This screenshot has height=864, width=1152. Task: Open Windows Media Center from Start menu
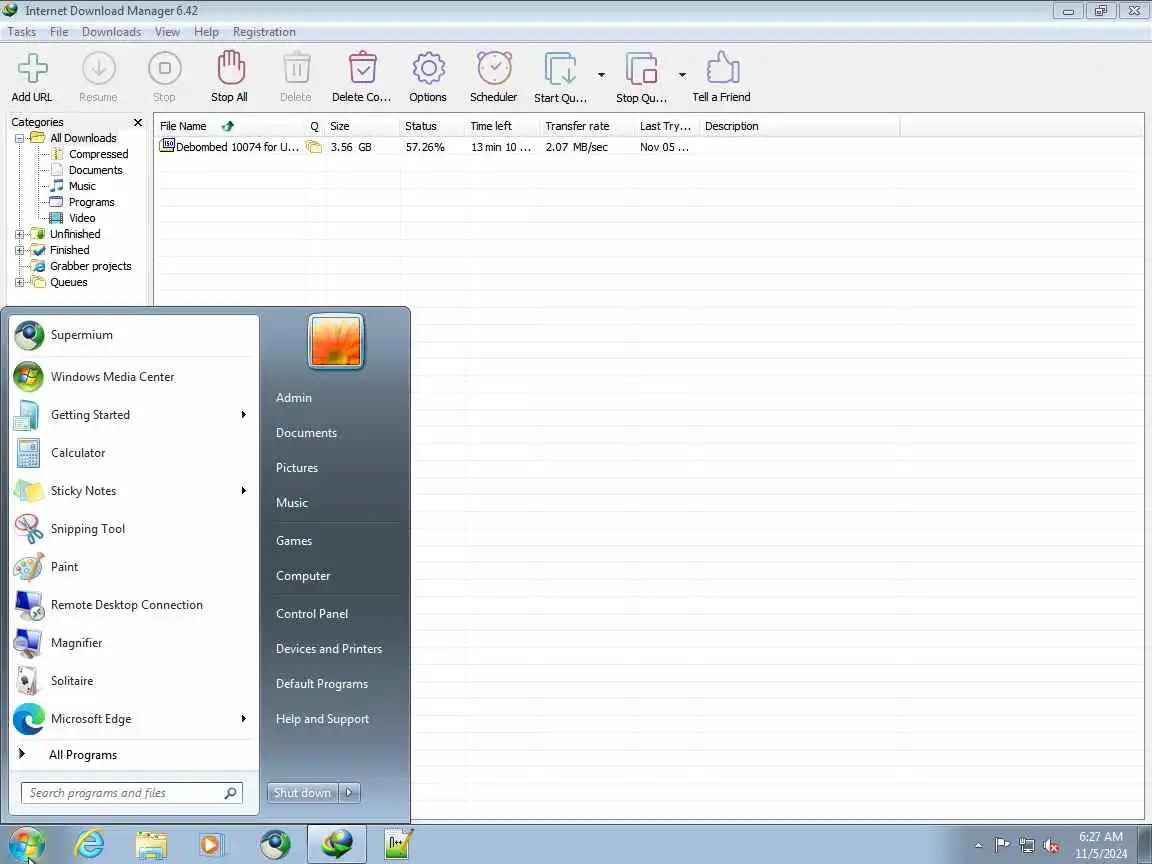[x=134, y=377]
